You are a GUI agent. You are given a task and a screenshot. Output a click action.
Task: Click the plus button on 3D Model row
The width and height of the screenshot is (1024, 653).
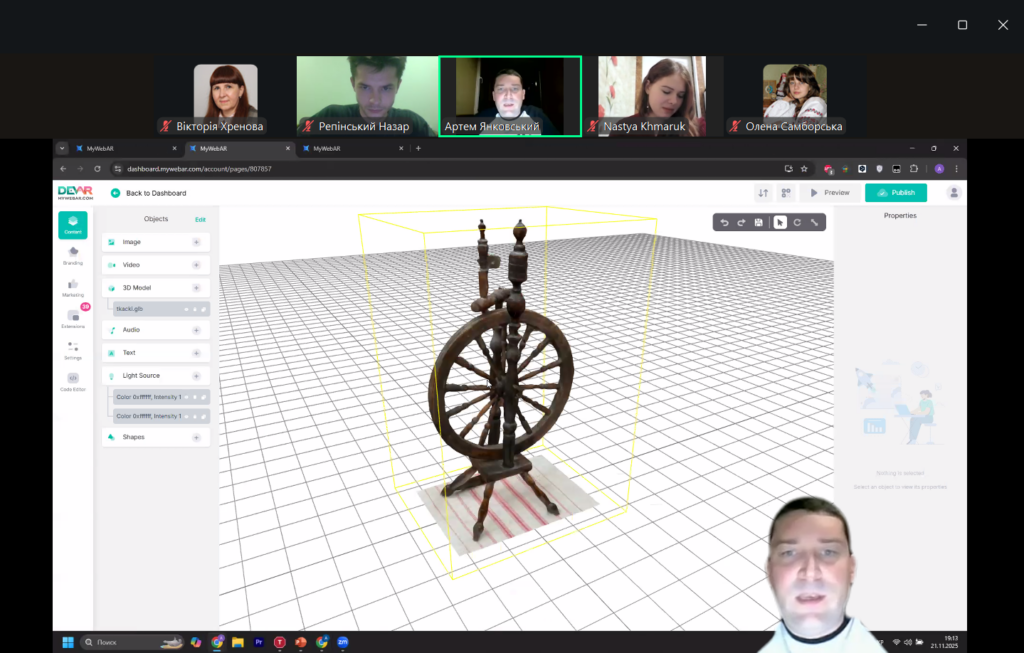click(x=196, y=287)
